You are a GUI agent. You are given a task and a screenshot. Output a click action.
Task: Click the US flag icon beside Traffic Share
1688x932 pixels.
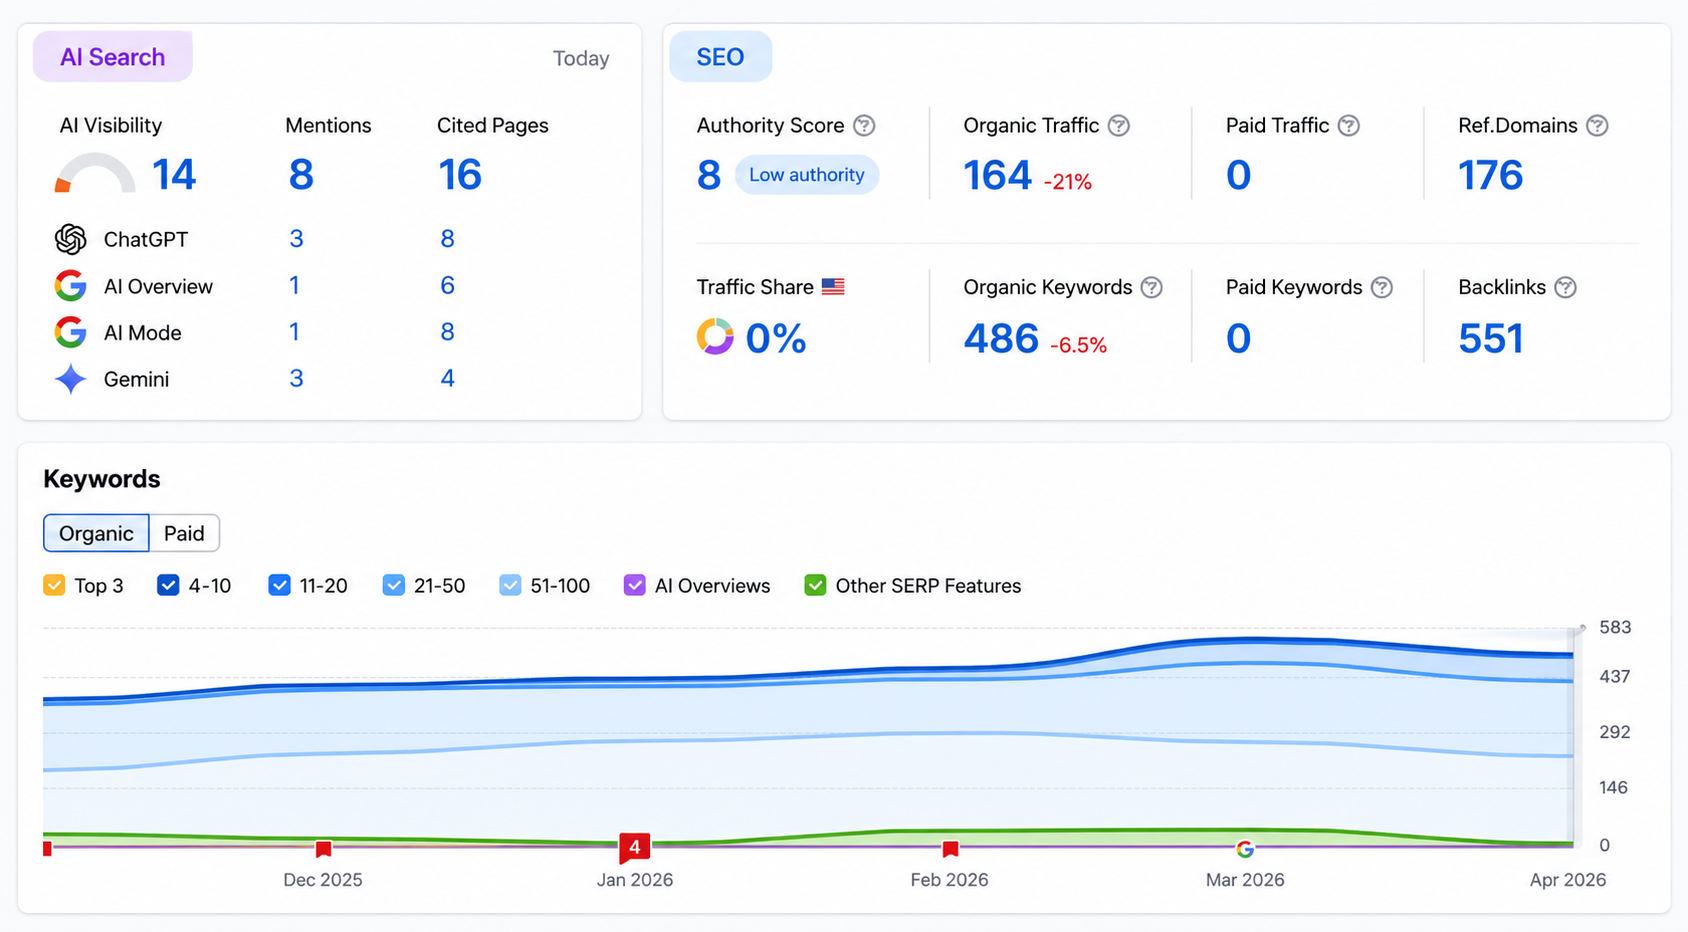point(833,286)
